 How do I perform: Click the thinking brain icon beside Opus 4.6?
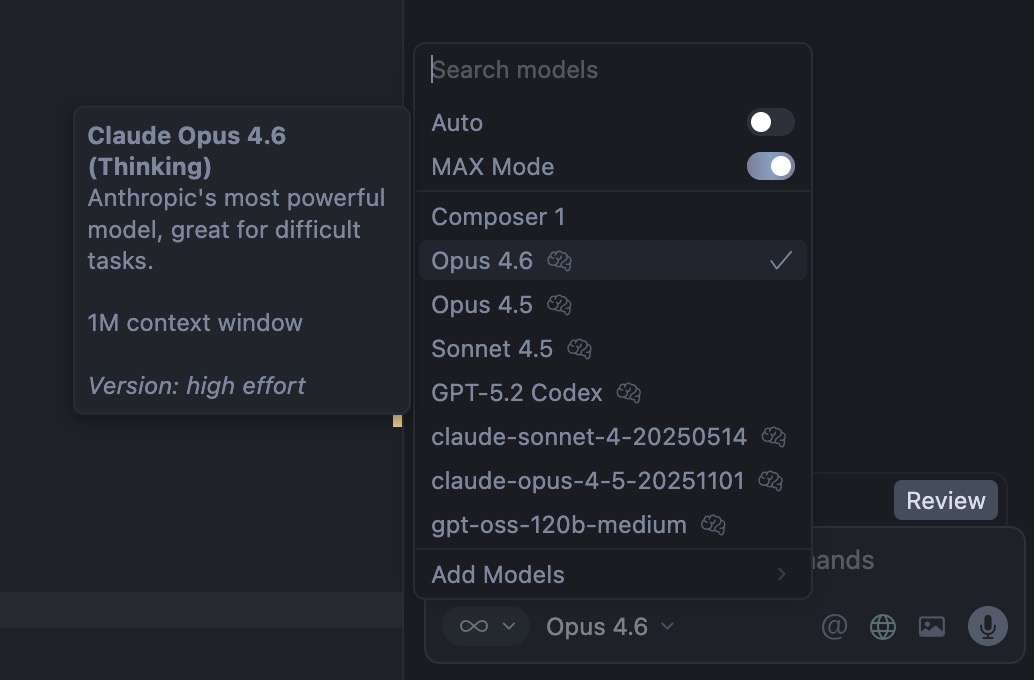coord(558,260)
